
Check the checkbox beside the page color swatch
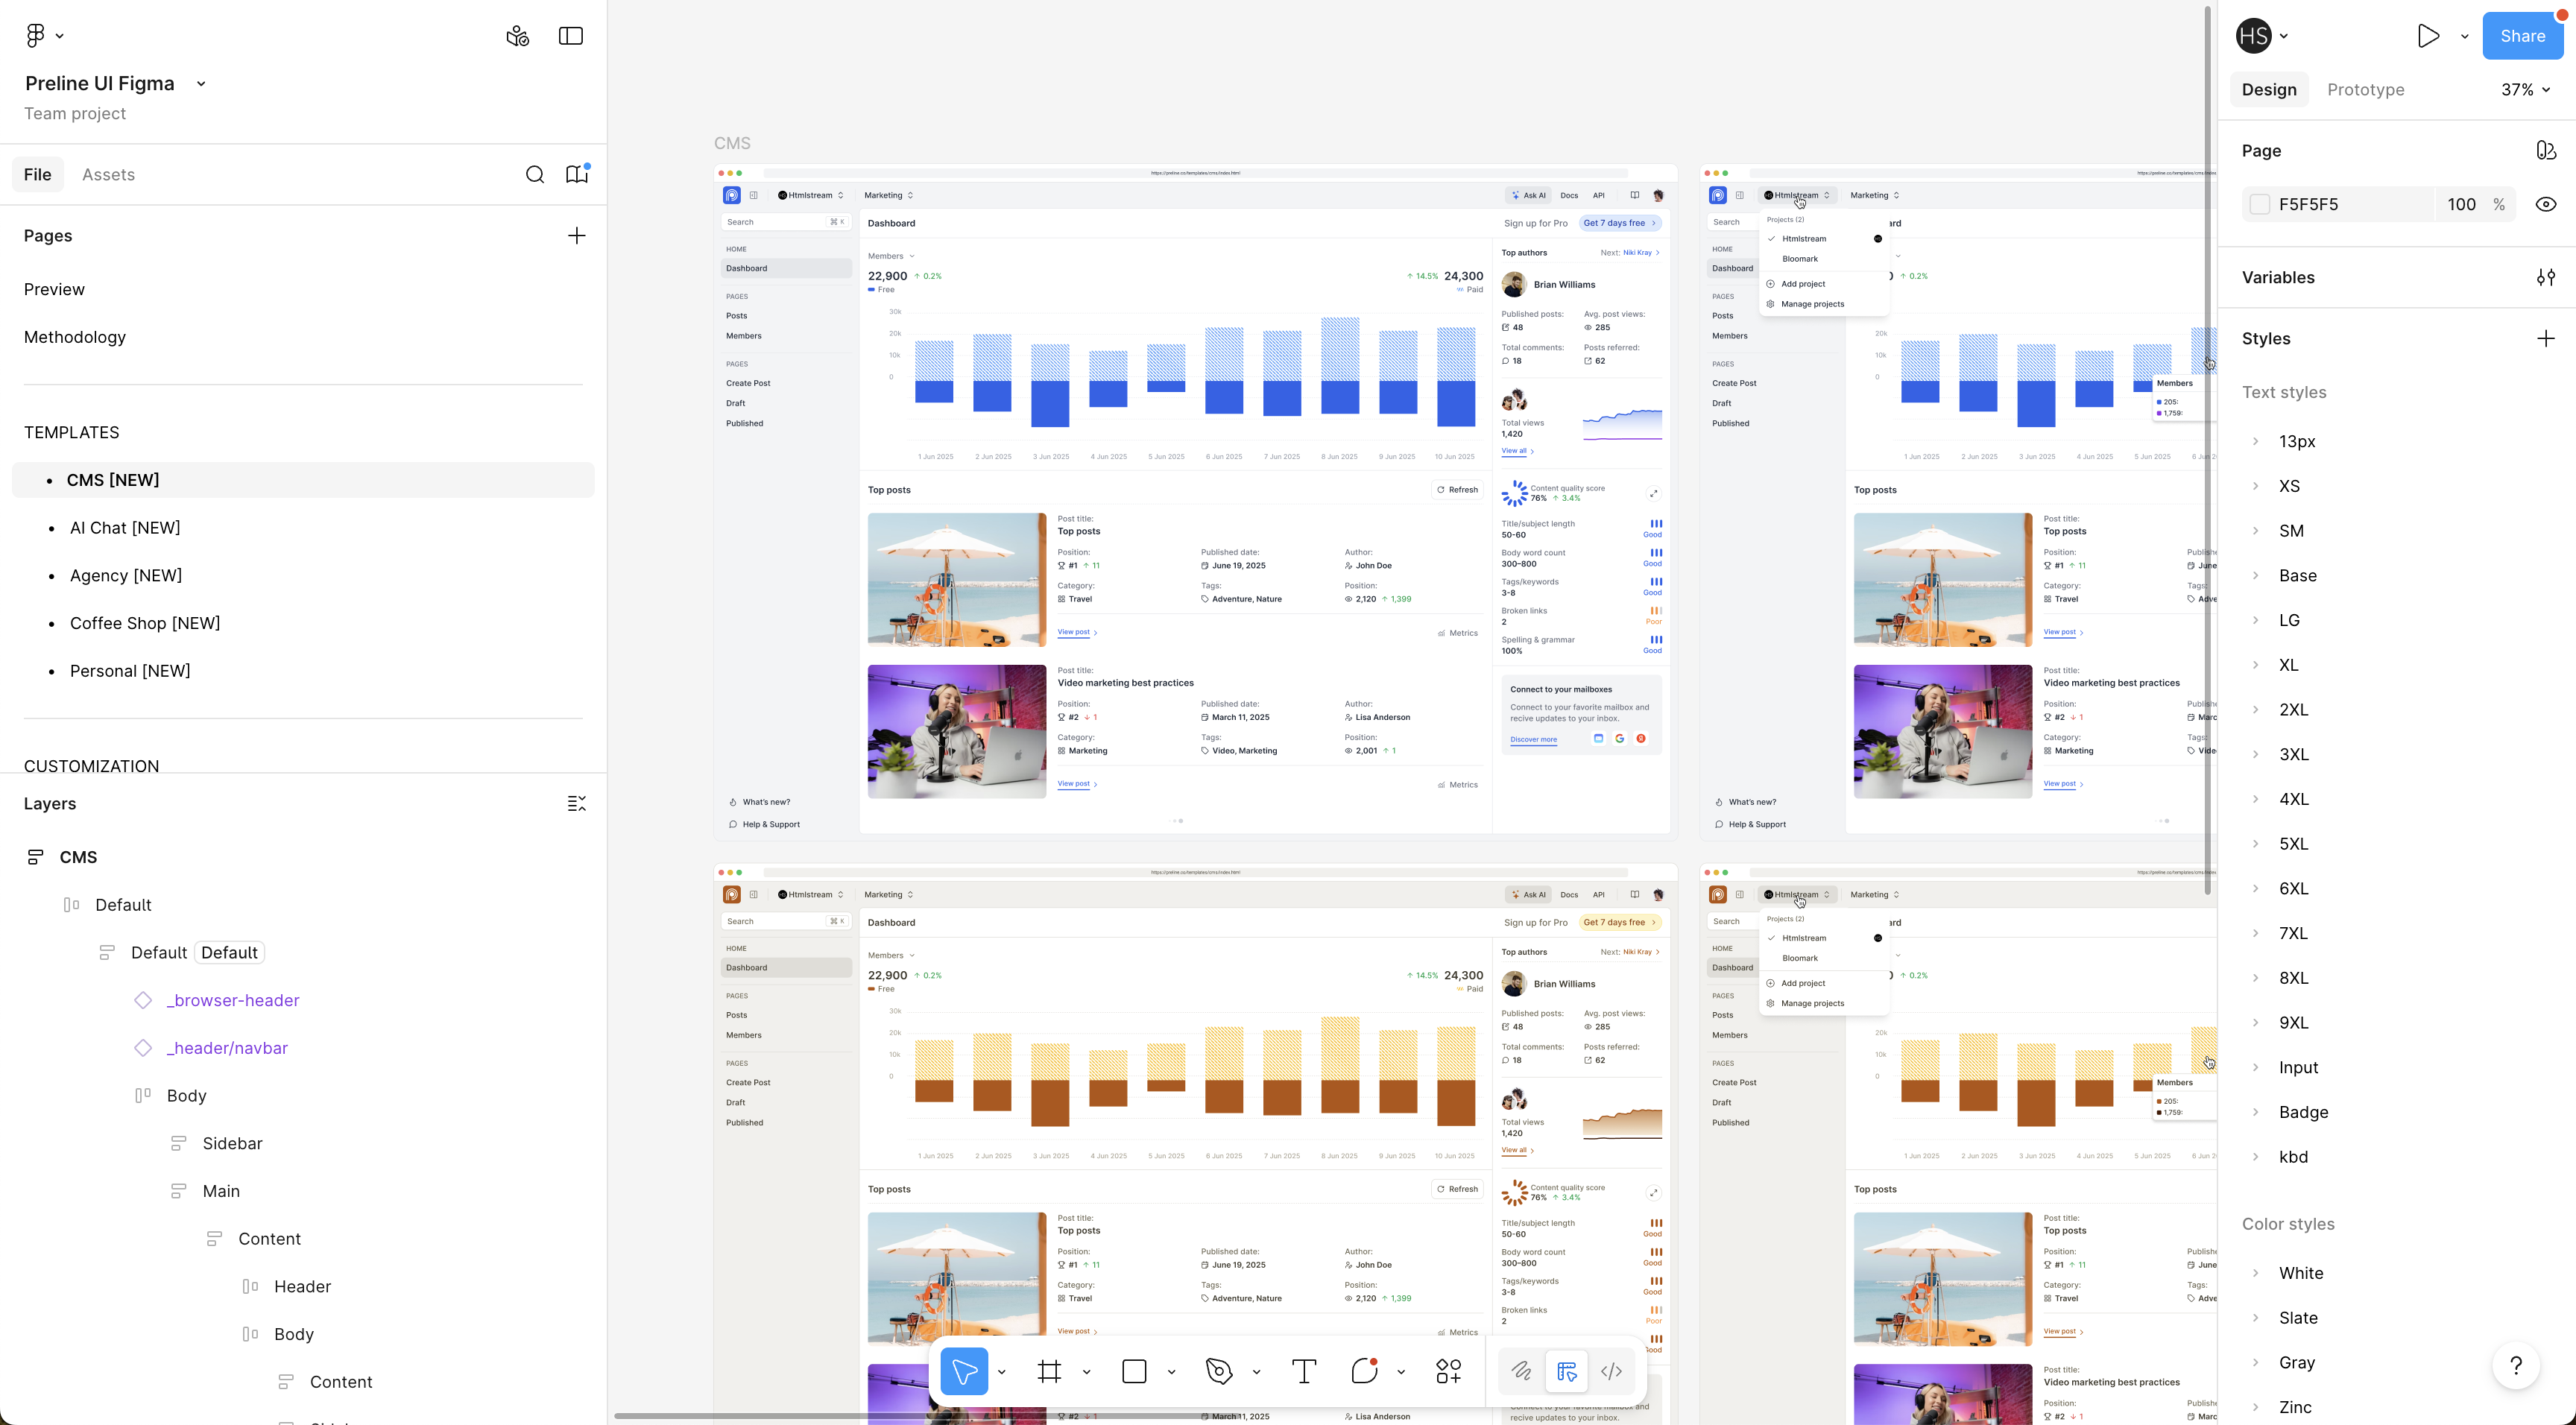2258,204
